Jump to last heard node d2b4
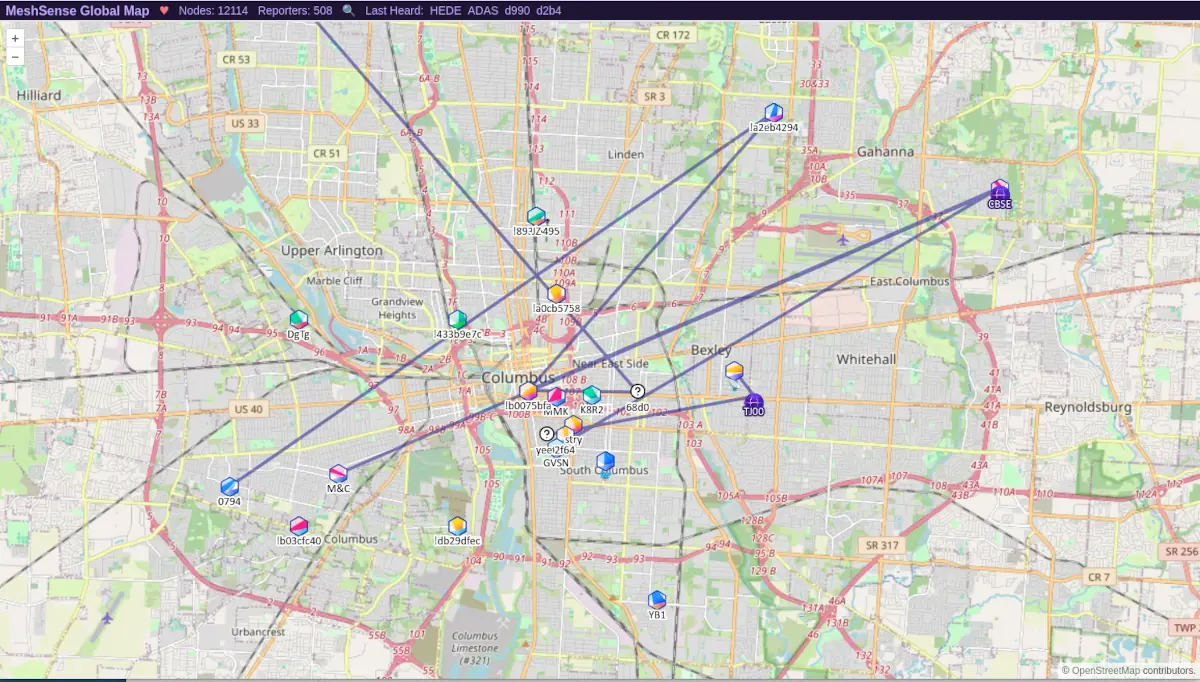The image size is (1200, 682). point(549,10)
